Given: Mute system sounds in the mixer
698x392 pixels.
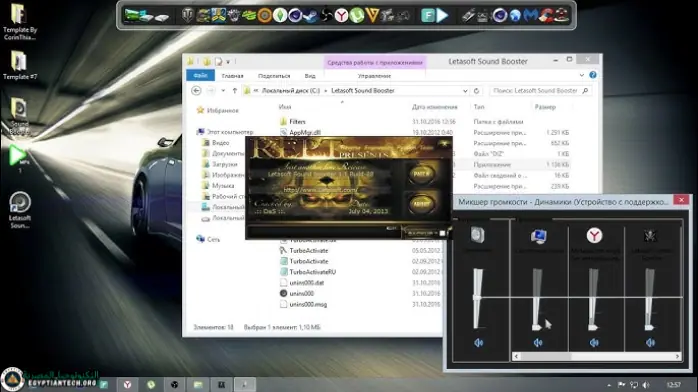Looking at the screenshot, I should [x=538, y=343].
